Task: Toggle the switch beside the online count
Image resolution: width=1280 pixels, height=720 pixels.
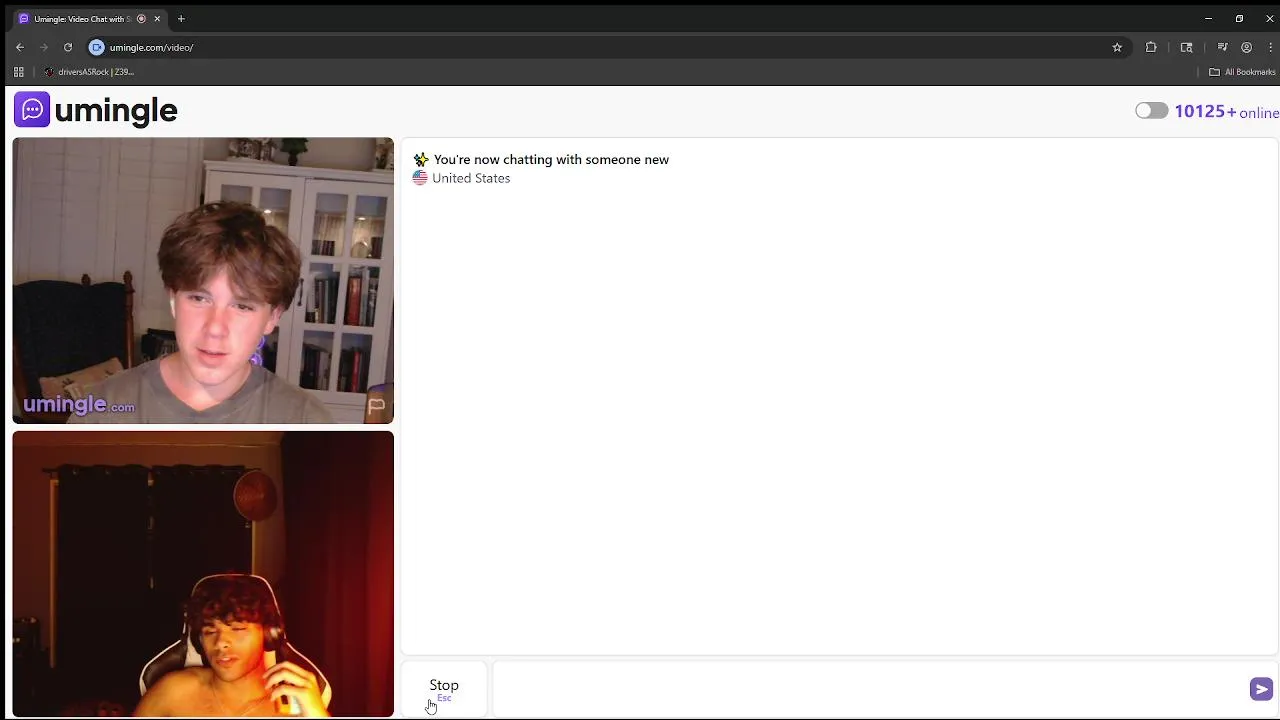Action: pos(1151,111)
